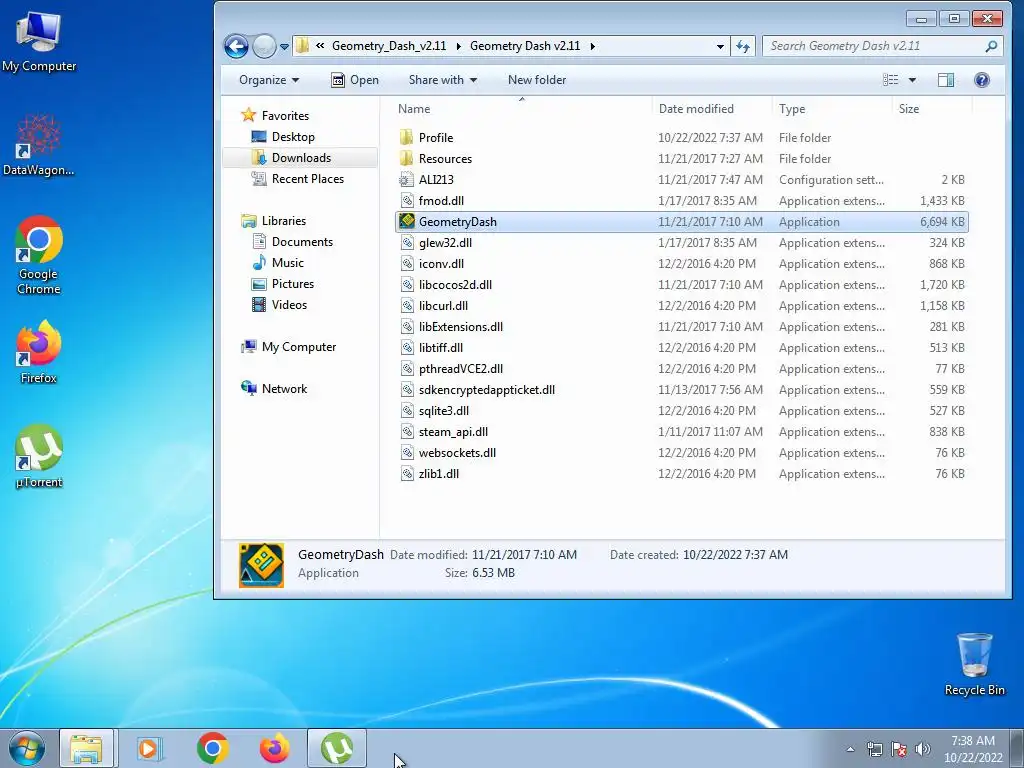Select the sdkencryptedappticket.dll file

click(682, 390)
